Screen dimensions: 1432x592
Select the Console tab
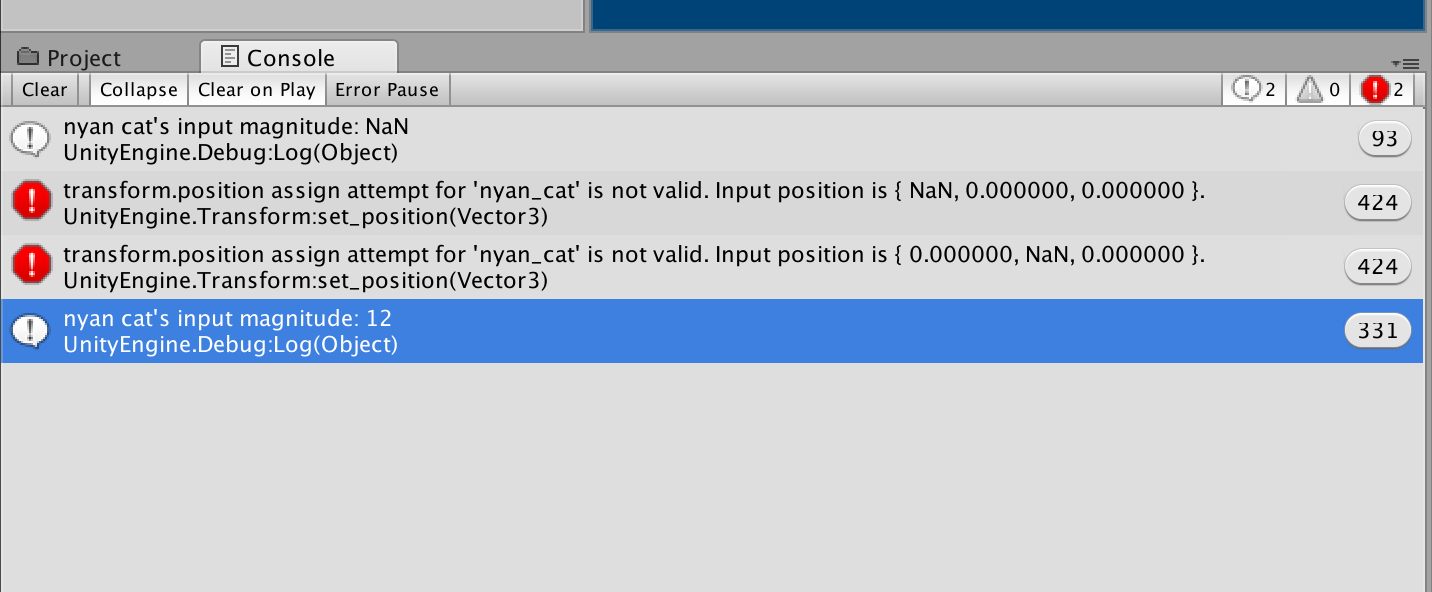[x=298, y=57]
